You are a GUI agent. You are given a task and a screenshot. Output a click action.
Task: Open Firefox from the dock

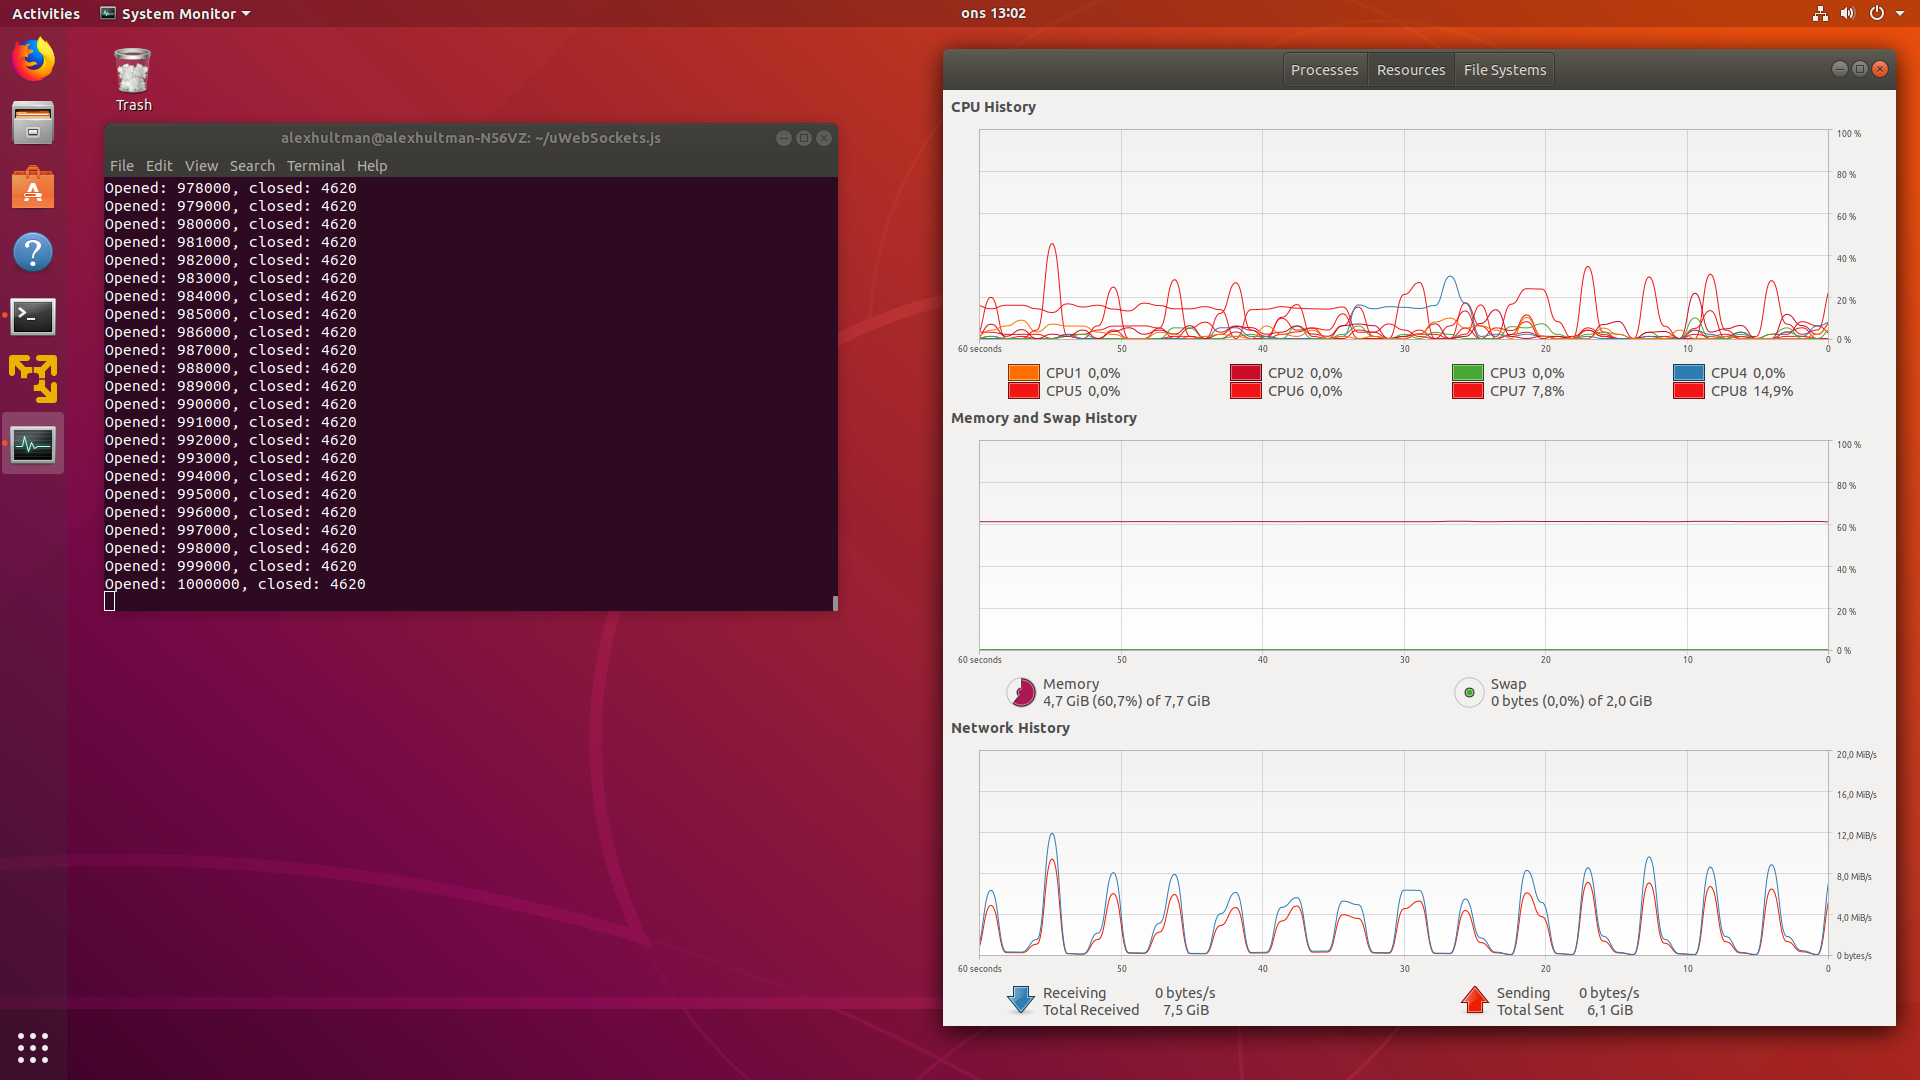point(33,59)
